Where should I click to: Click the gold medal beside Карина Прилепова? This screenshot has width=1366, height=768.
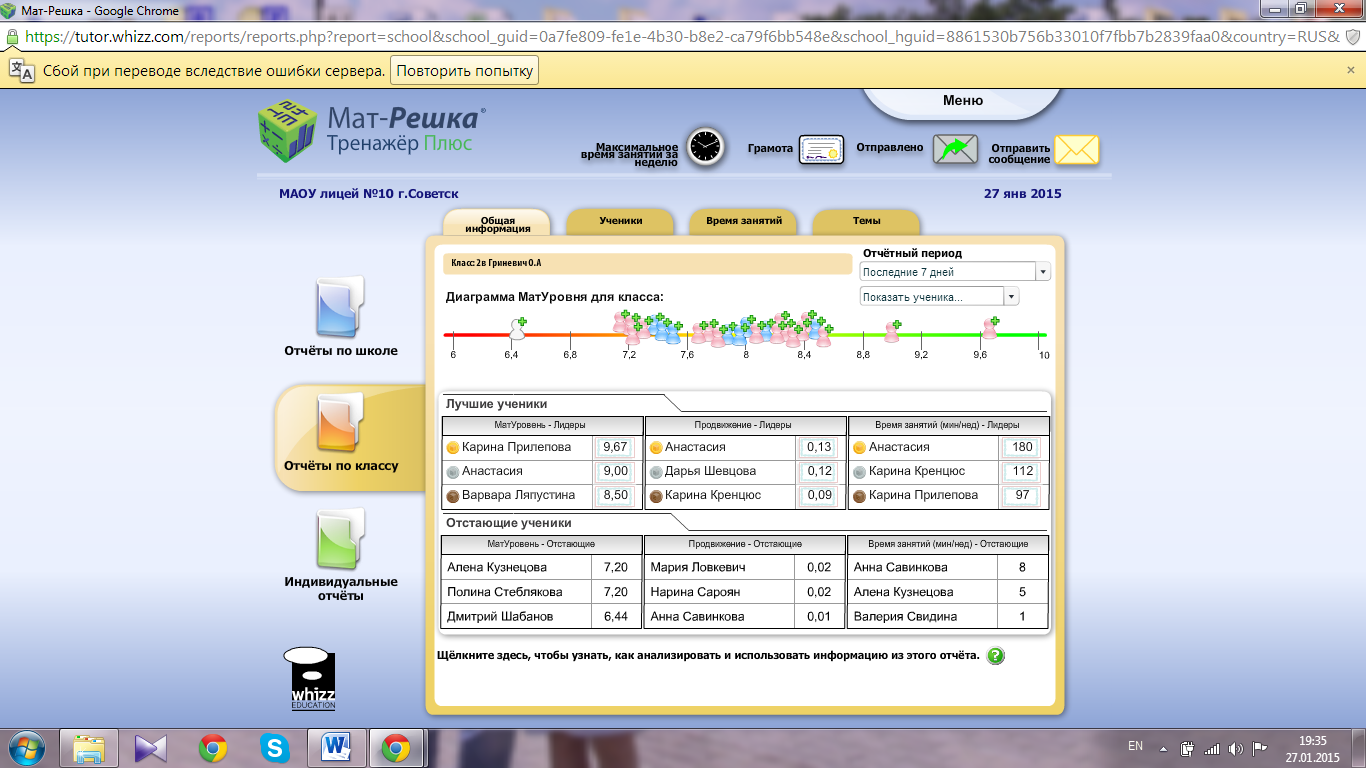(x=453, y=448)
